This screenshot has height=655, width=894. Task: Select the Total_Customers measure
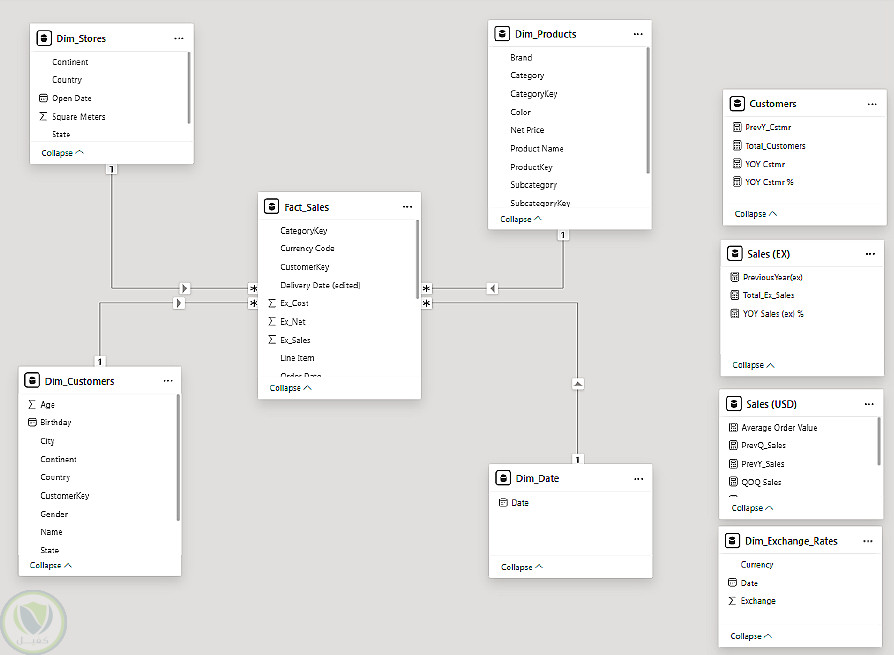pyautogui.click(x=775, y=146)
